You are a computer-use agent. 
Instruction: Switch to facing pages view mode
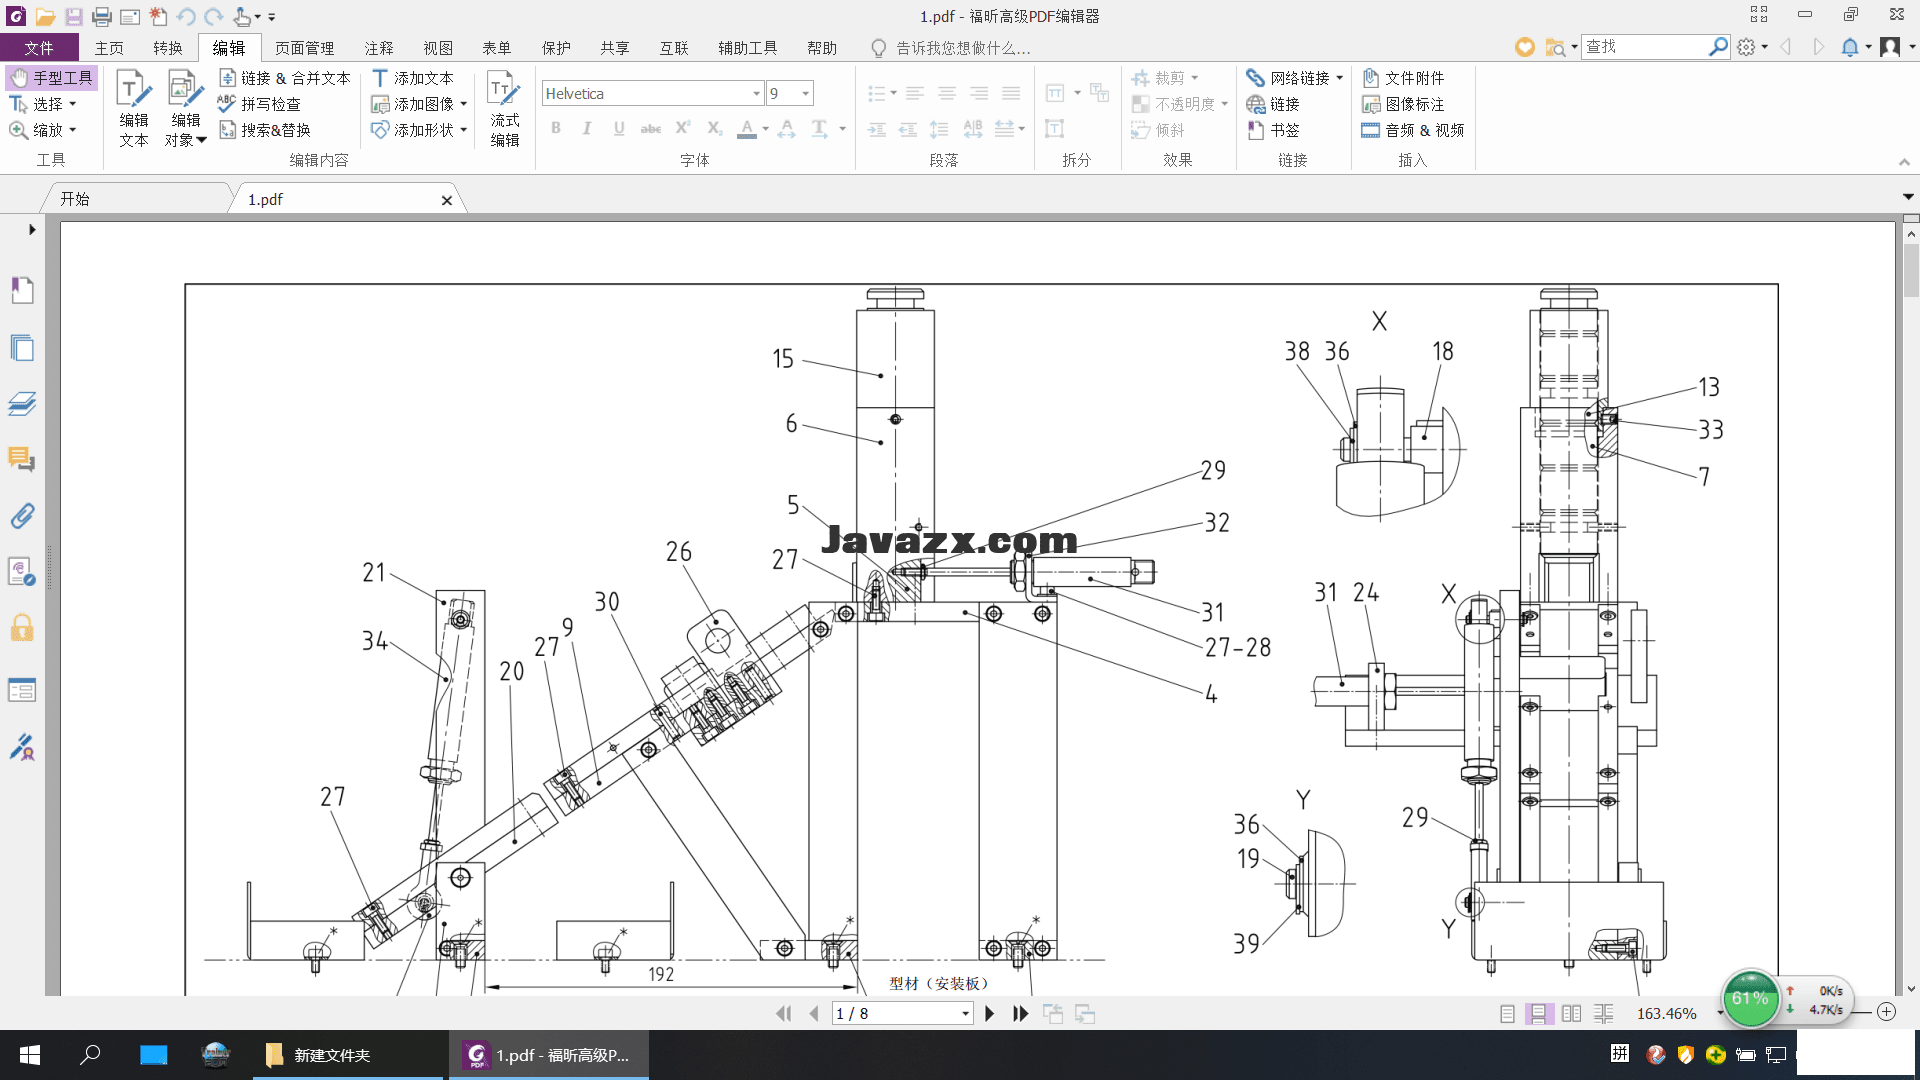pos(1572,1013)
